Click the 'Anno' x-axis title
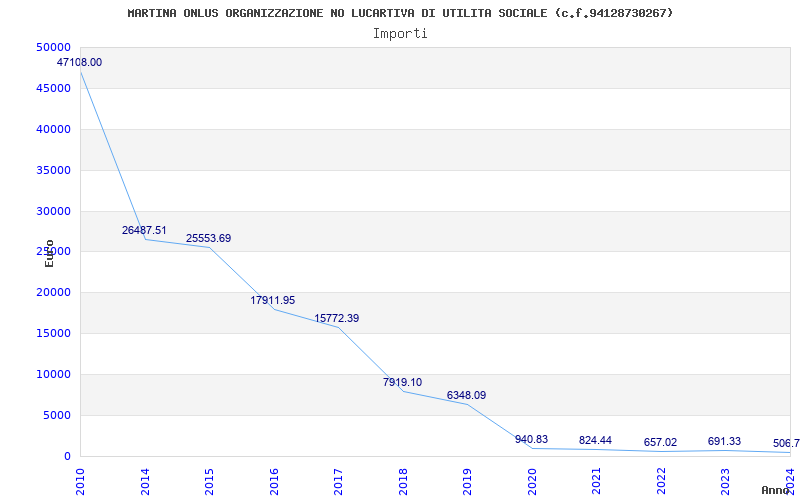 tap(776, 490)
